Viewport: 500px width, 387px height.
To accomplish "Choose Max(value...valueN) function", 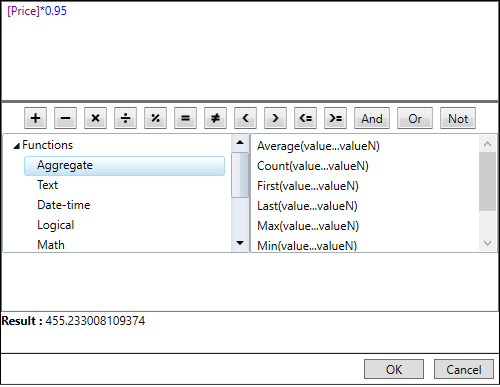I will tap(308, 226).
